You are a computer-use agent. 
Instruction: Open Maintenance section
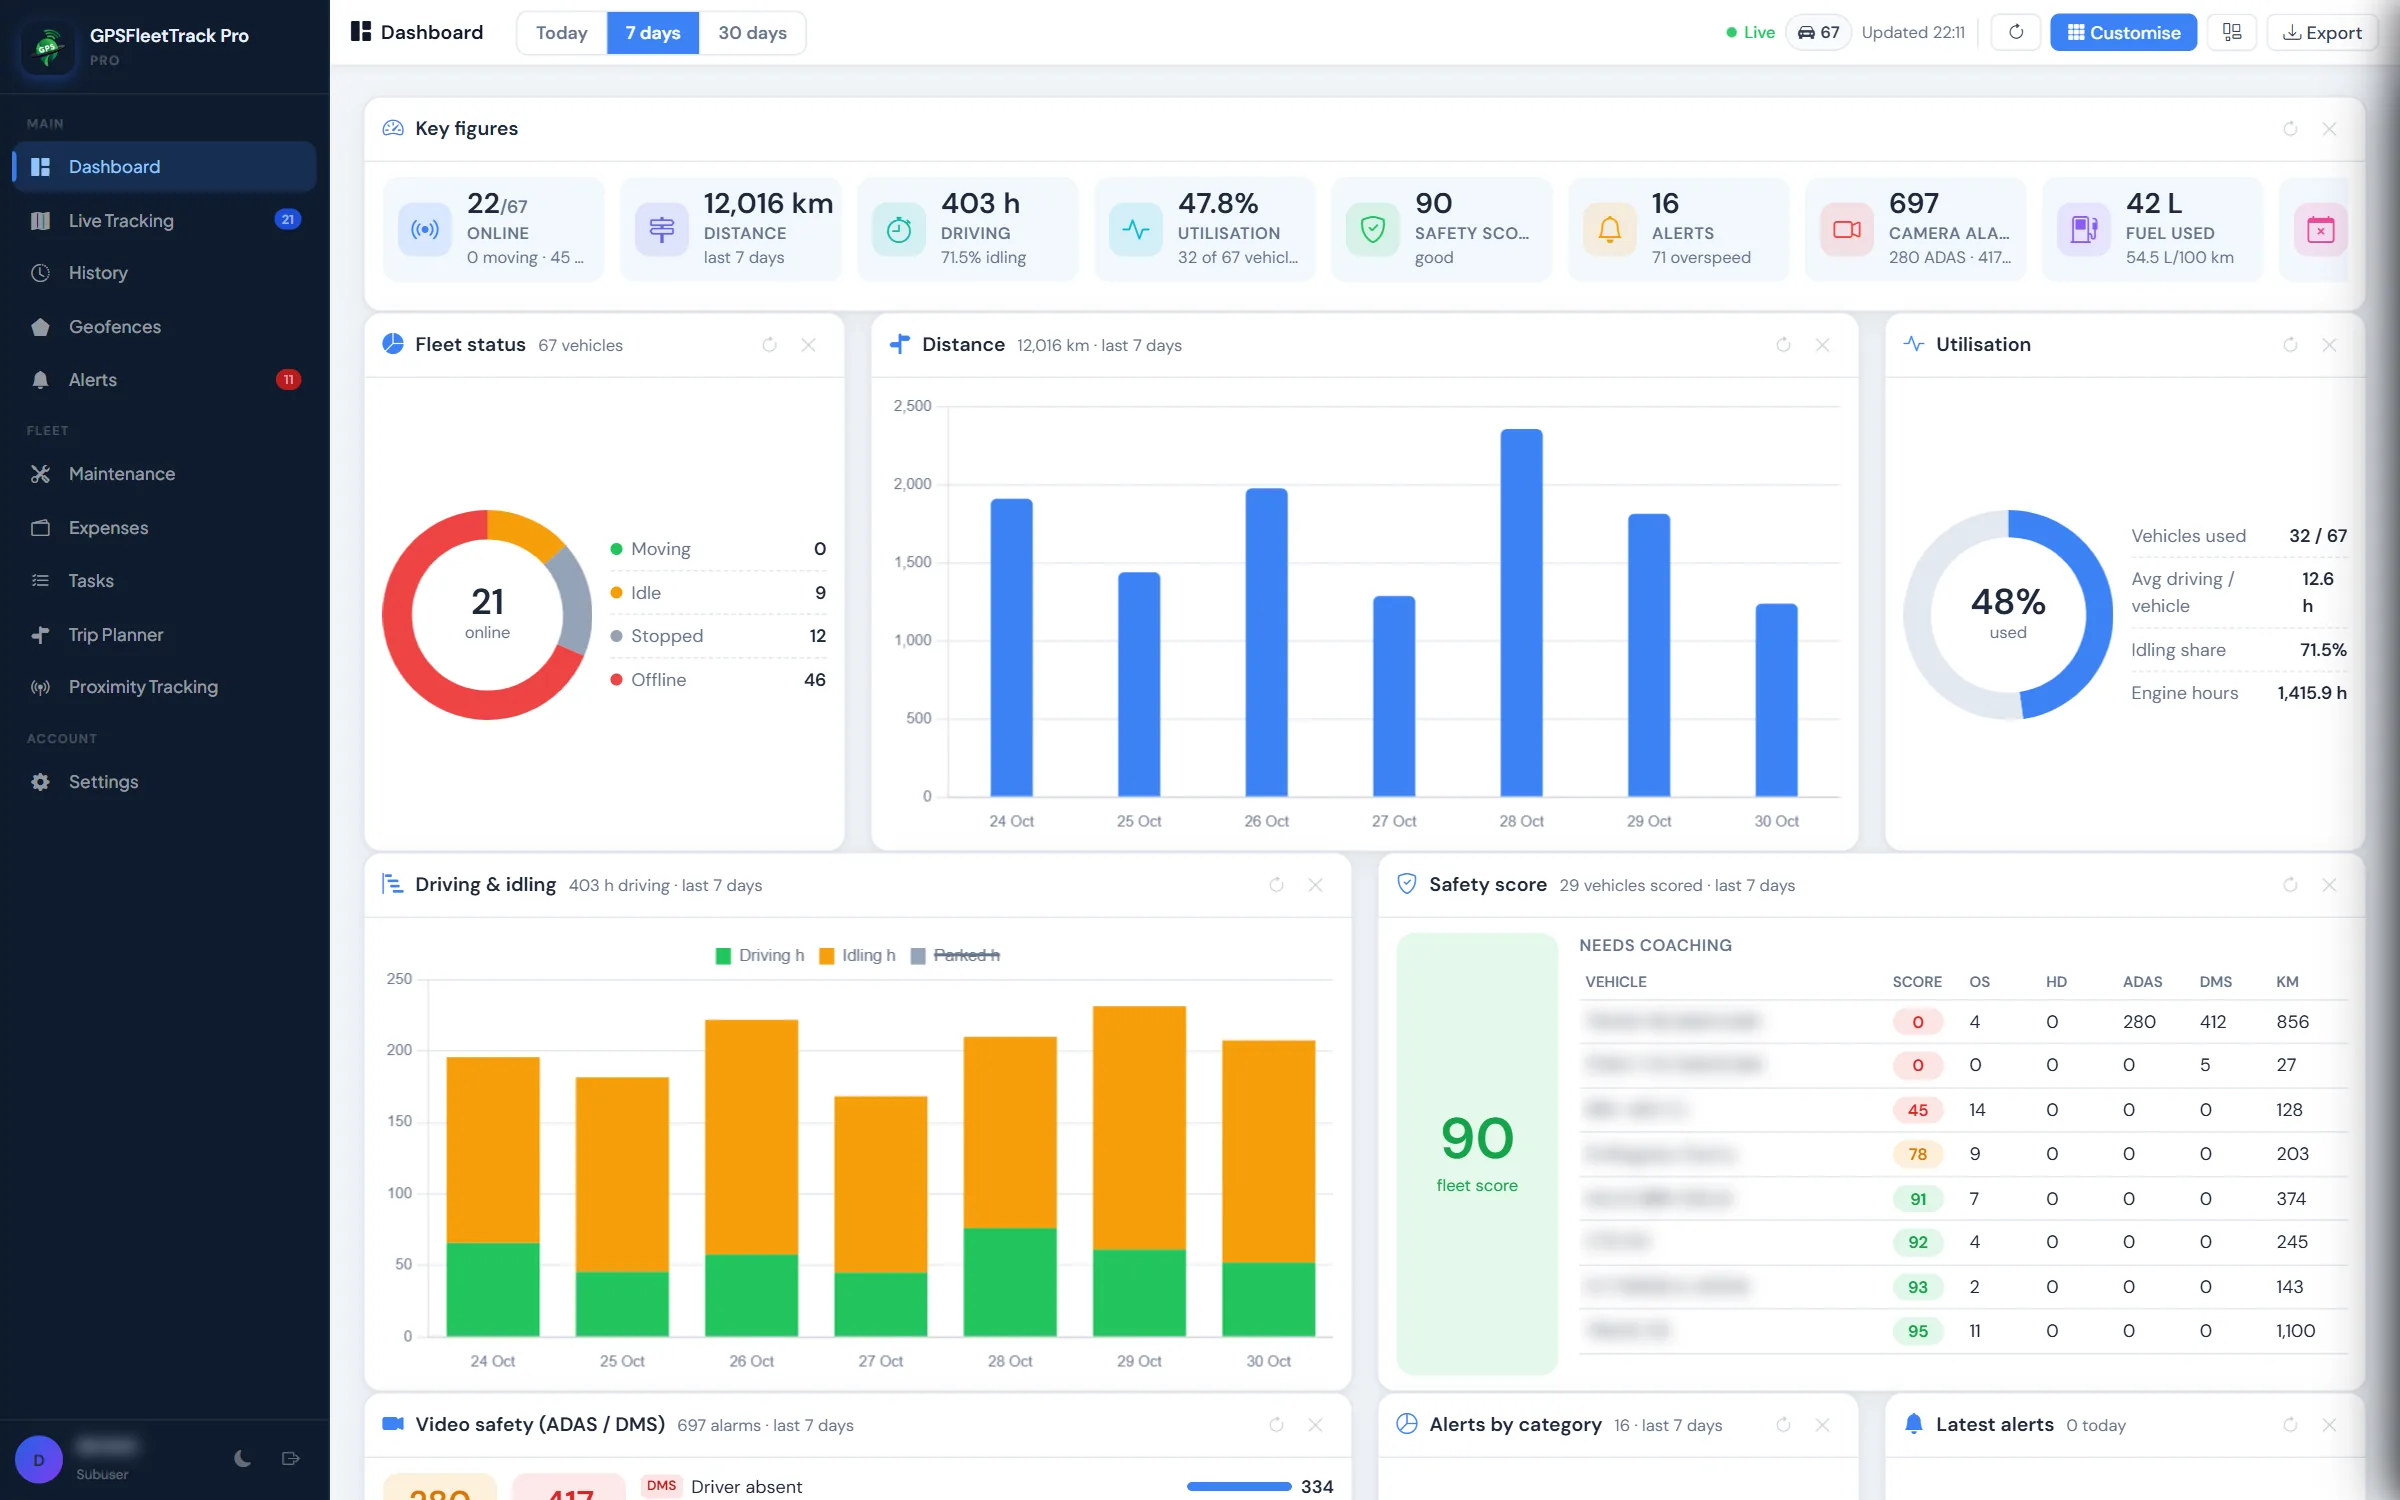(165, 474)
